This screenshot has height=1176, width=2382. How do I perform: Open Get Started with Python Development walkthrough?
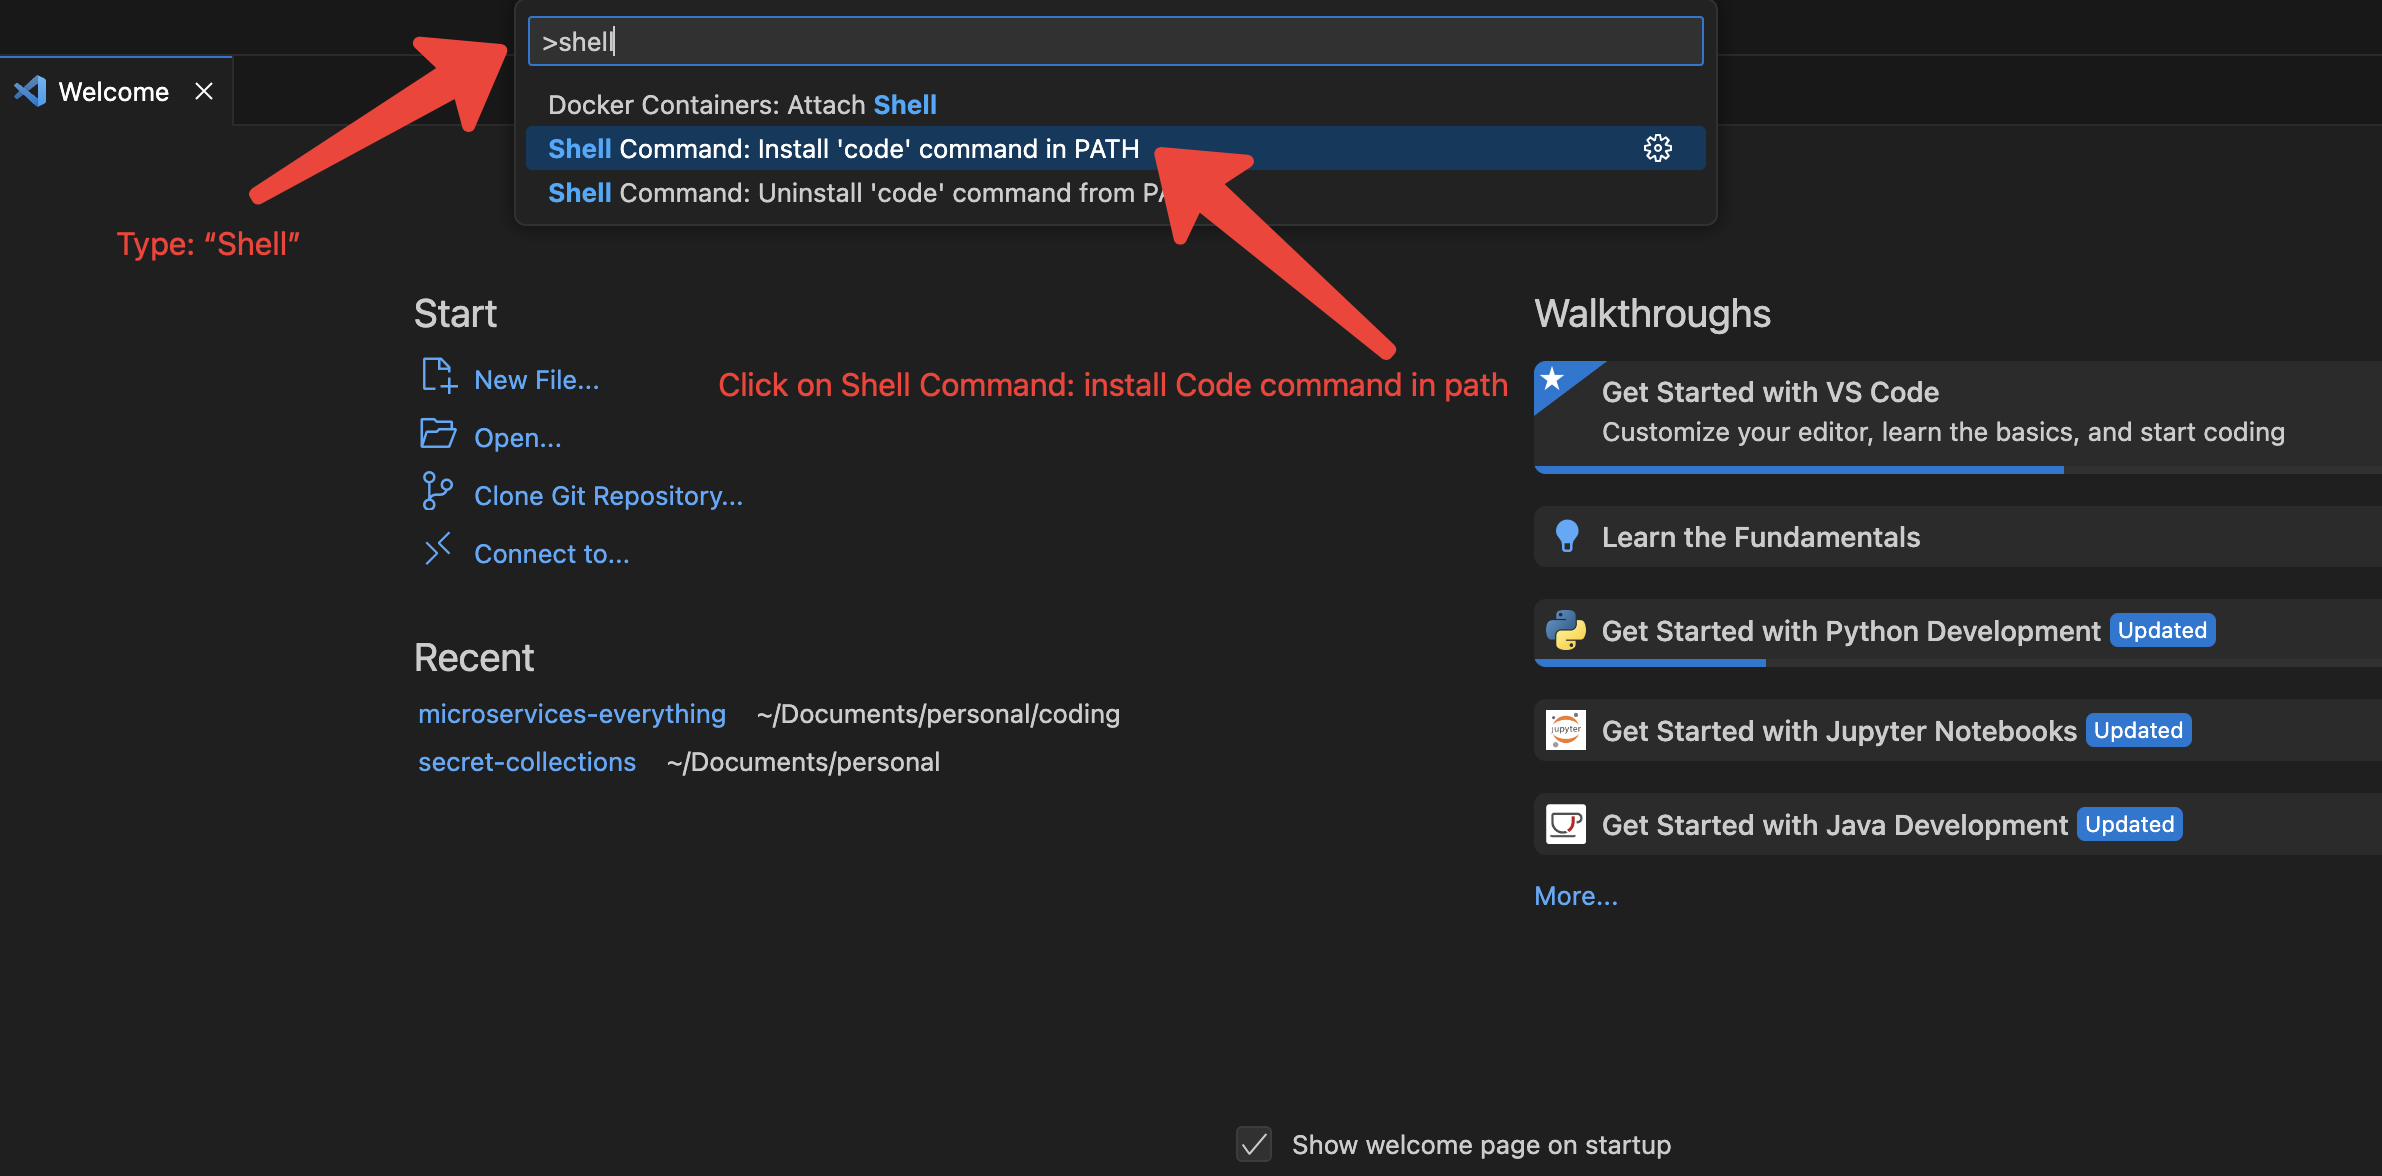coord(1958,631)
